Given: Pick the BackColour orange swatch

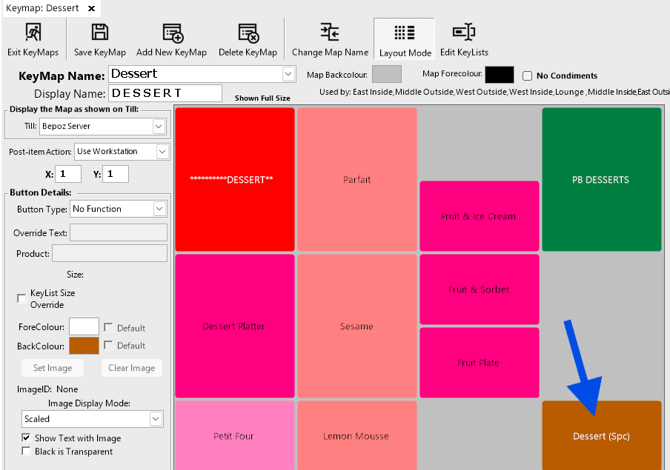Looking at the screenshot, I should (x=83, y=346).
